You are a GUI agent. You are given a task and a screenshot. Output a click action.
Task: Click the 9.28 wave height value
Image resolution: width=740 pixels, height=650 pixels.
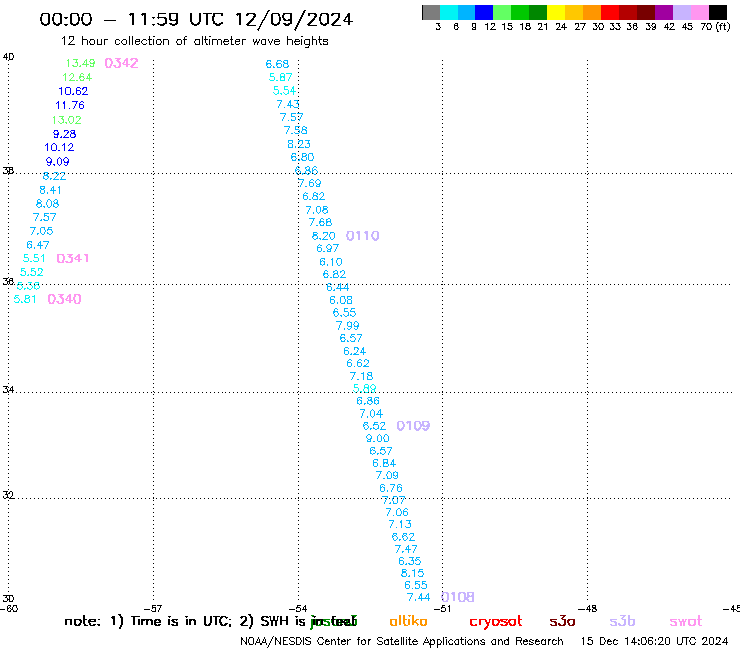(x=64, y=134)
